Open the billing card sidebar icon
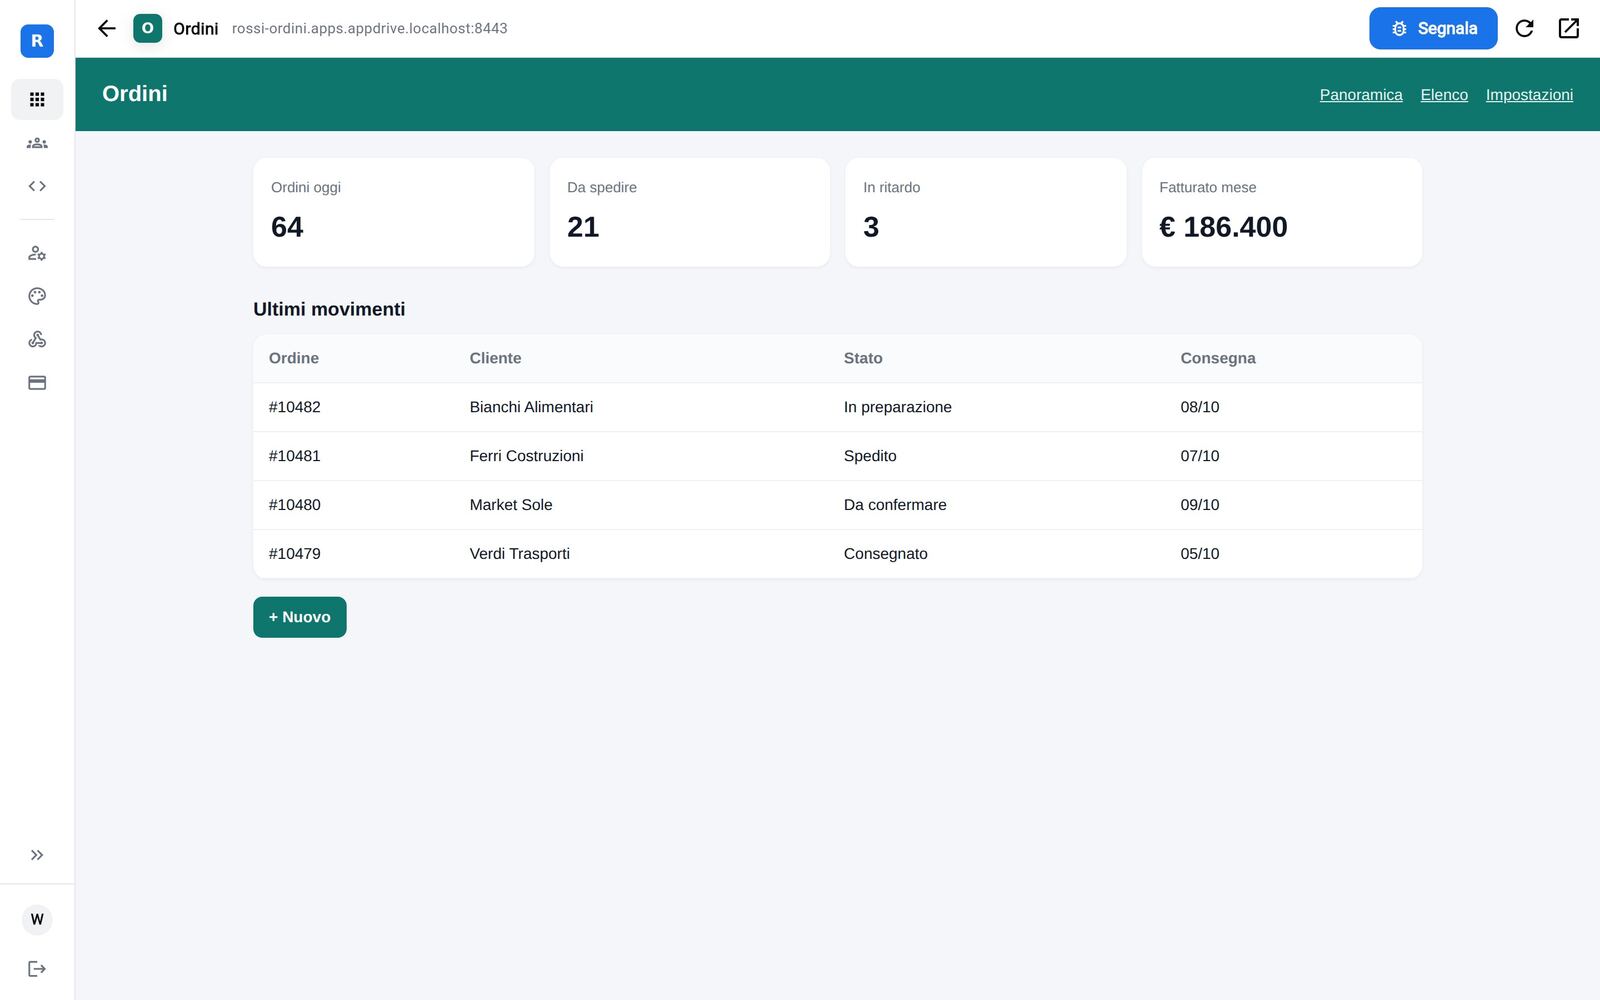 (x=37, y=383)
